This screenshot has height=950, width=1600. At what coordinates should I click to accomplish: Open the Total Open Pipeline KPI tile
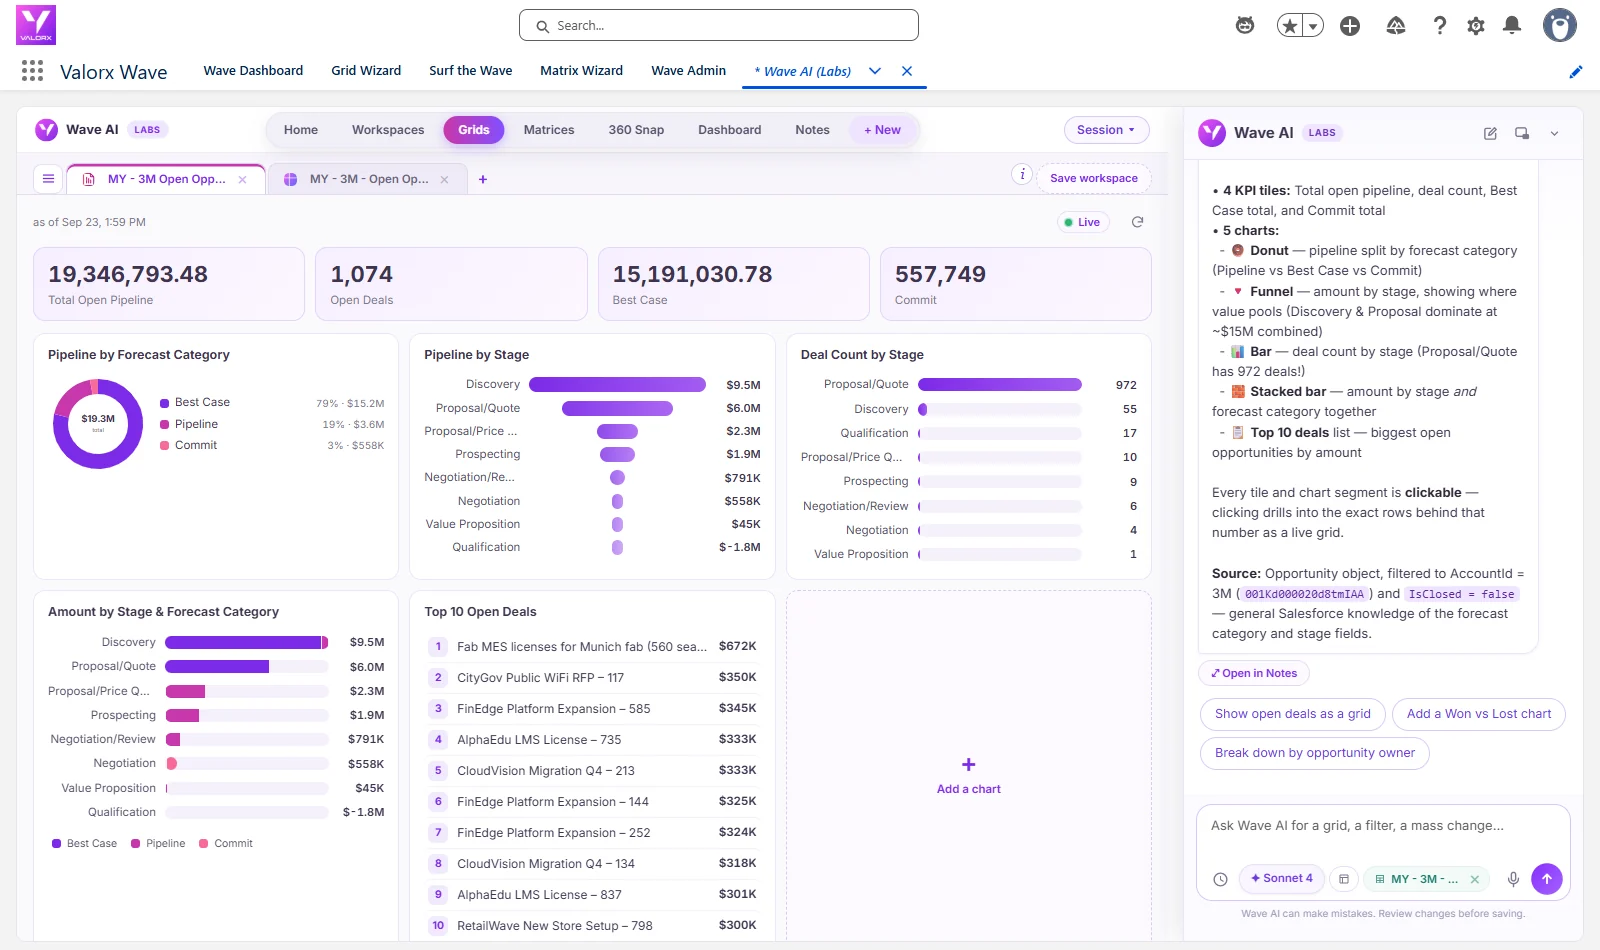click(169, 284)
